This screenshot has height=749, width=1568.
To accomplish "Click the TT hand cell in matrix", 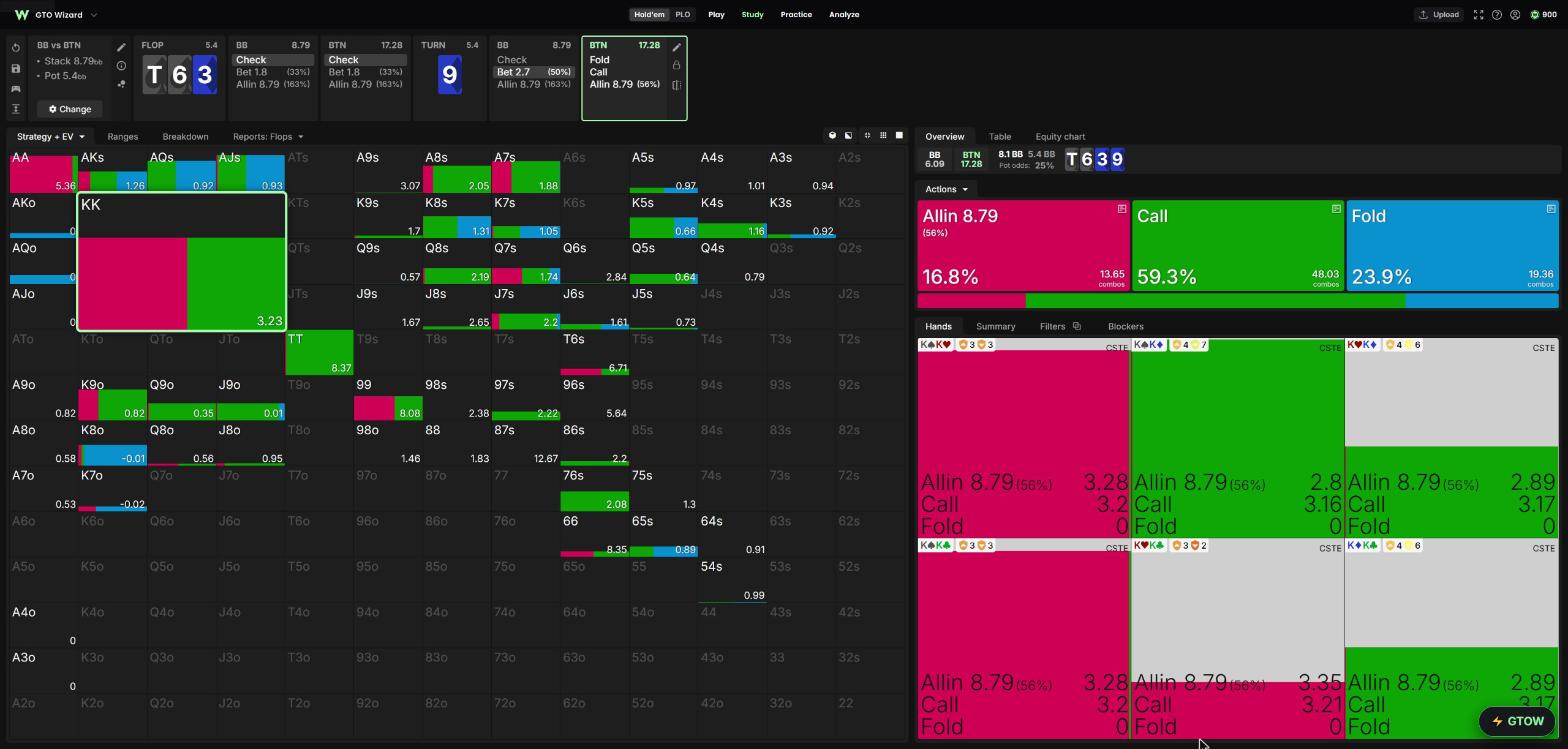I will [x=320, y=353].
